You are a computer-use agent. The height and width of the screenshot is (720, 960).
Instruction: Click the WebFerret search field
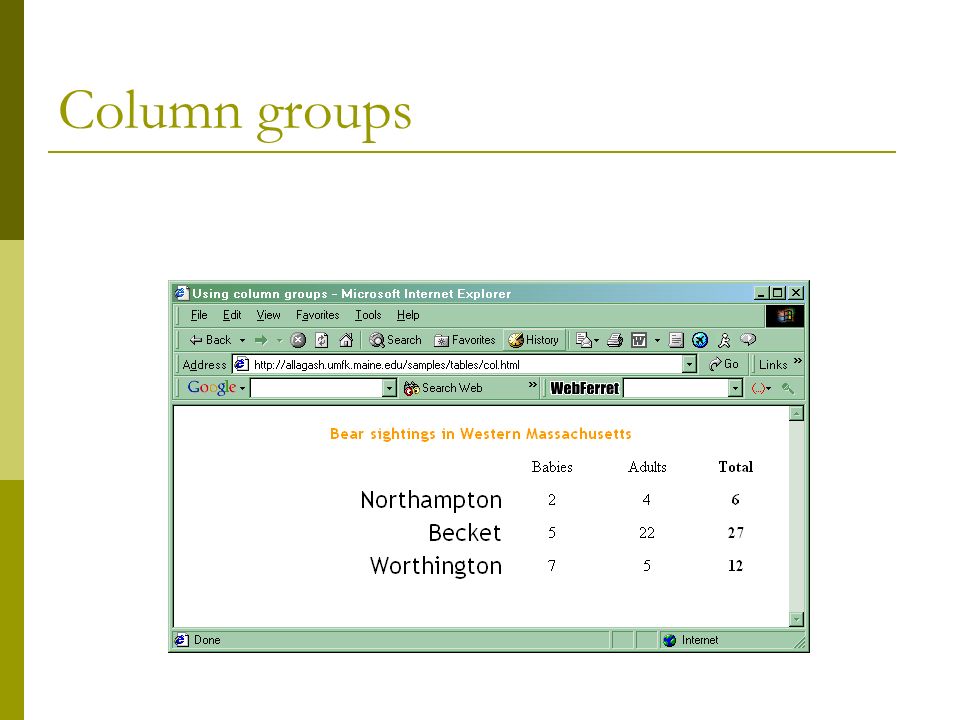tap(676, 388)
